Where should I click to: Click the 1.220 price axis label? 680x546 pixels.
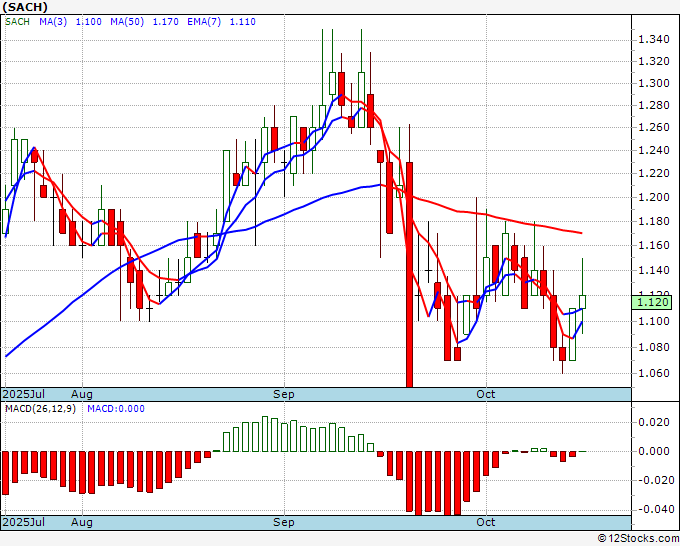[654, 173]
